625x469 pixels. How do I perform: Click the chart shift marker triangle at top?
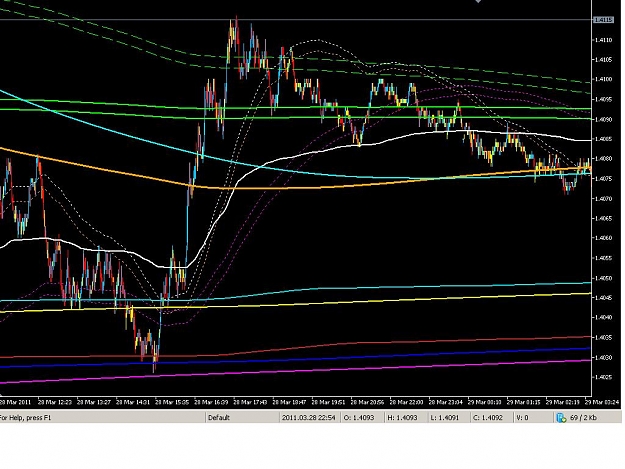478,1
